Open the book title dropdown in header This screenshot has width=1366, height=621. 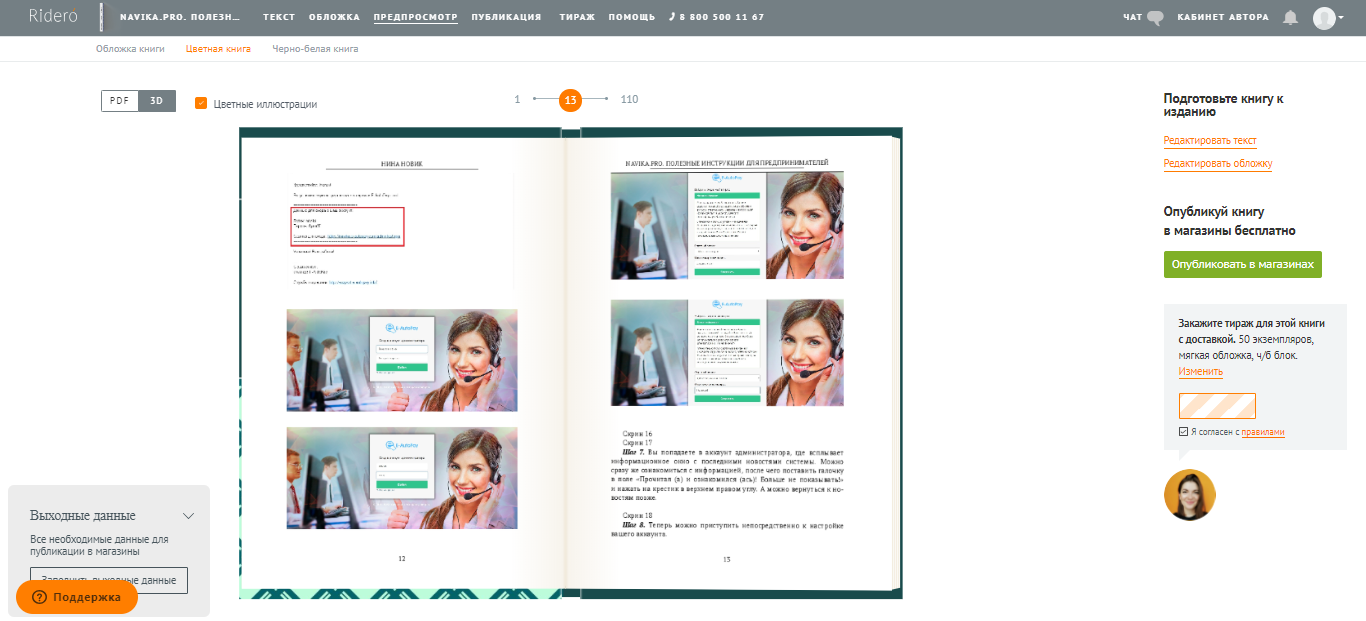(x=180, y=18)
